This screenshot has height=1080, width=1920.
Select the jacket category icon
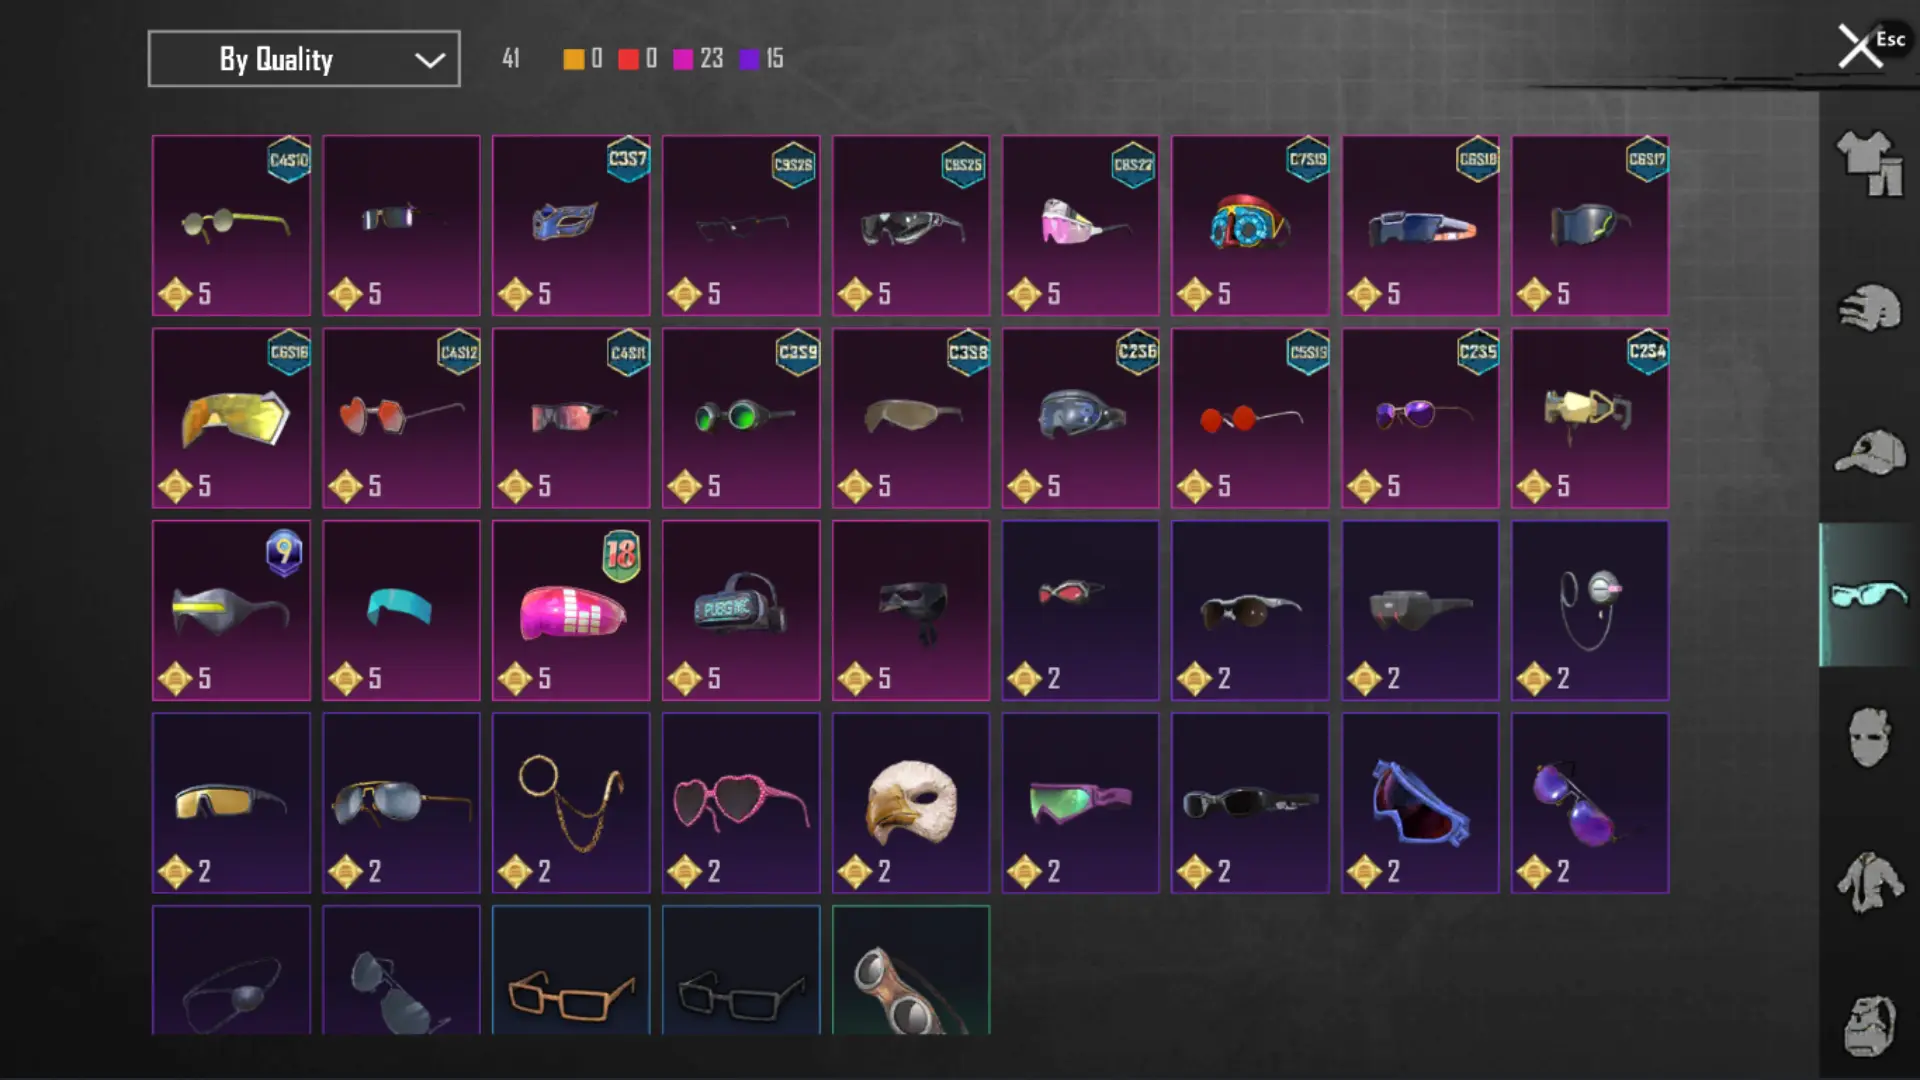[x=1869, y=882]
